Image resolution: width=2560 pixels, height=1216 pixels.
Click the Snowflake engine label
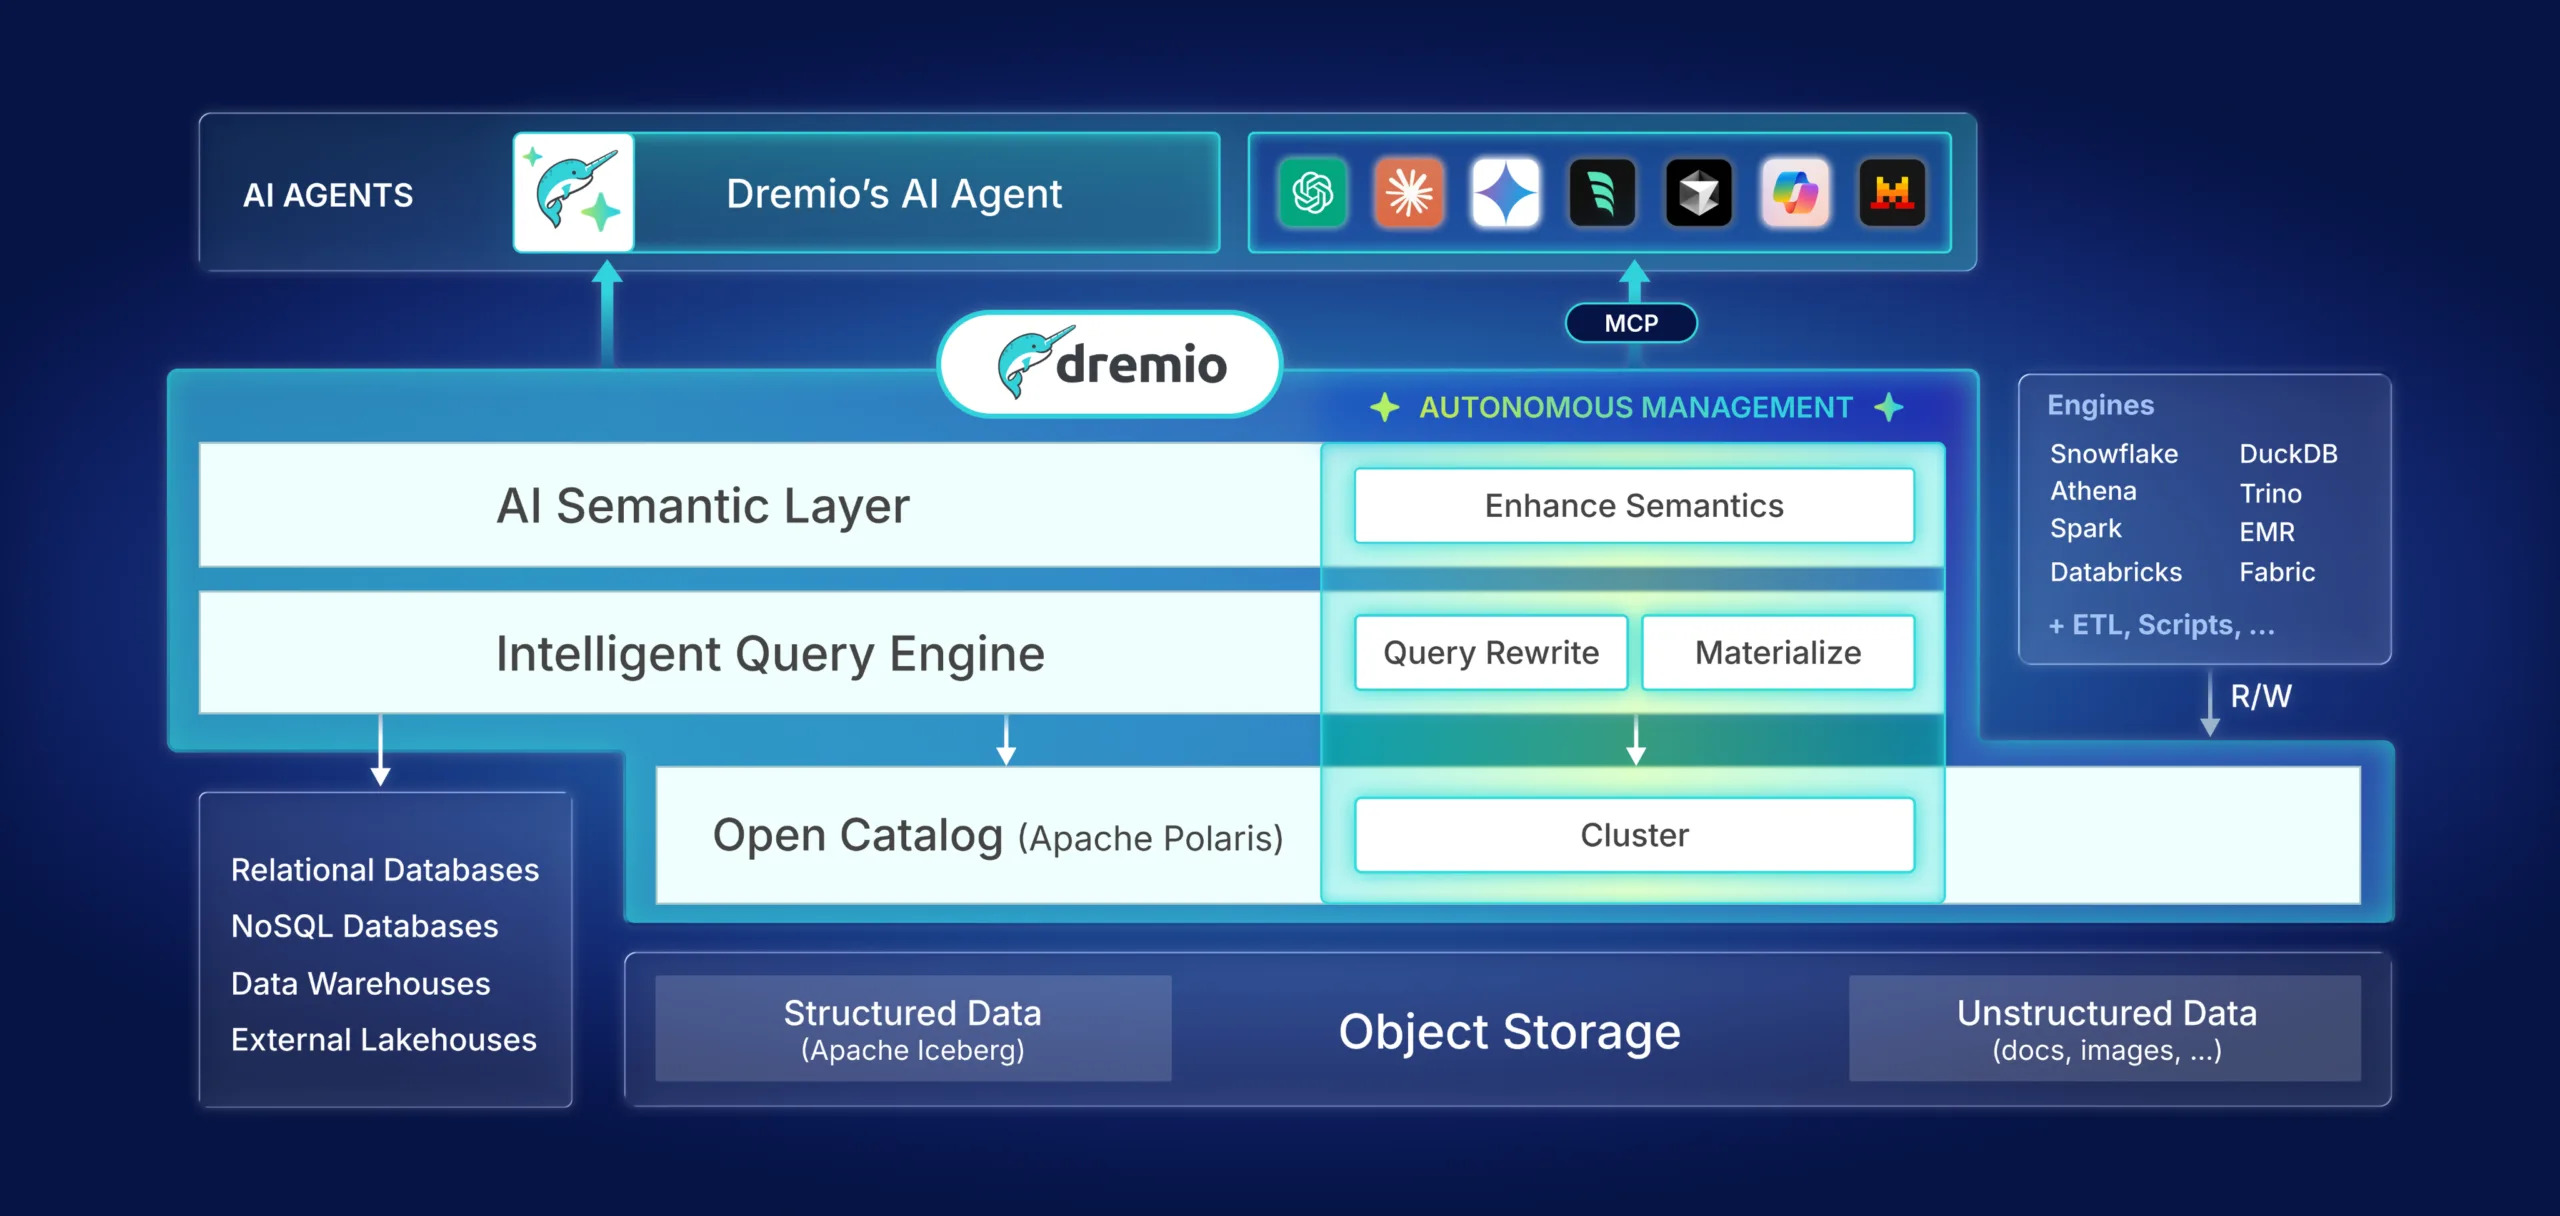pos(2113,454)
